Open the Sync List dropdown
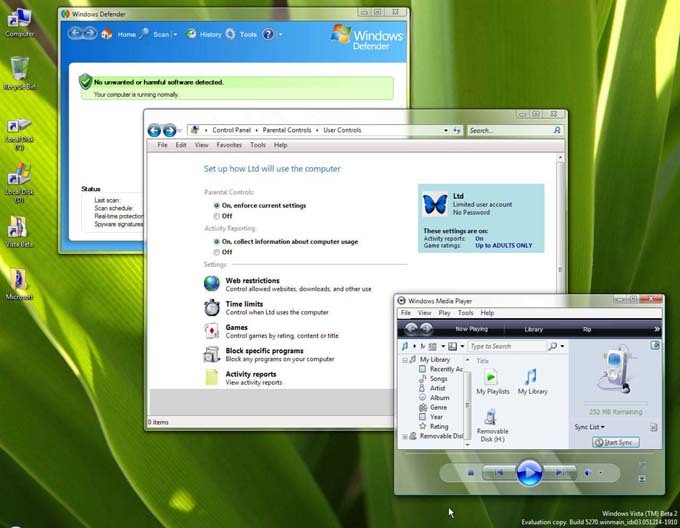The height and width of the screenshot is (528, 680). tap(589, 427)
